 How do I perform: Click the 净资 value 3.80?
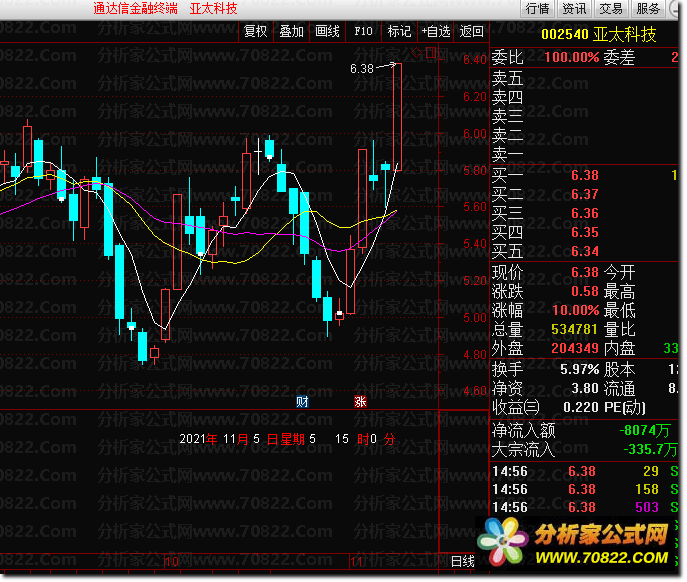(x=585, y=388)
